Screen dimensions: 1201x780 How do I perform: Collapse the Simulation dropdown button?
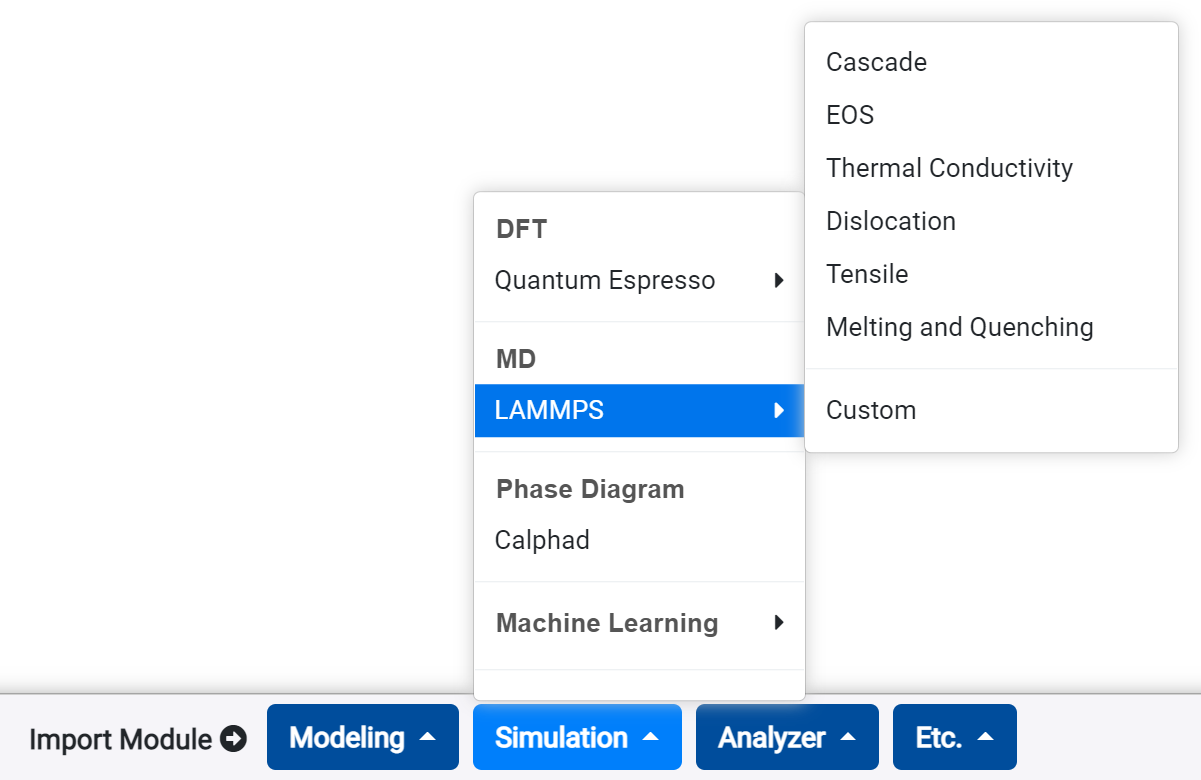coord(577,738)
